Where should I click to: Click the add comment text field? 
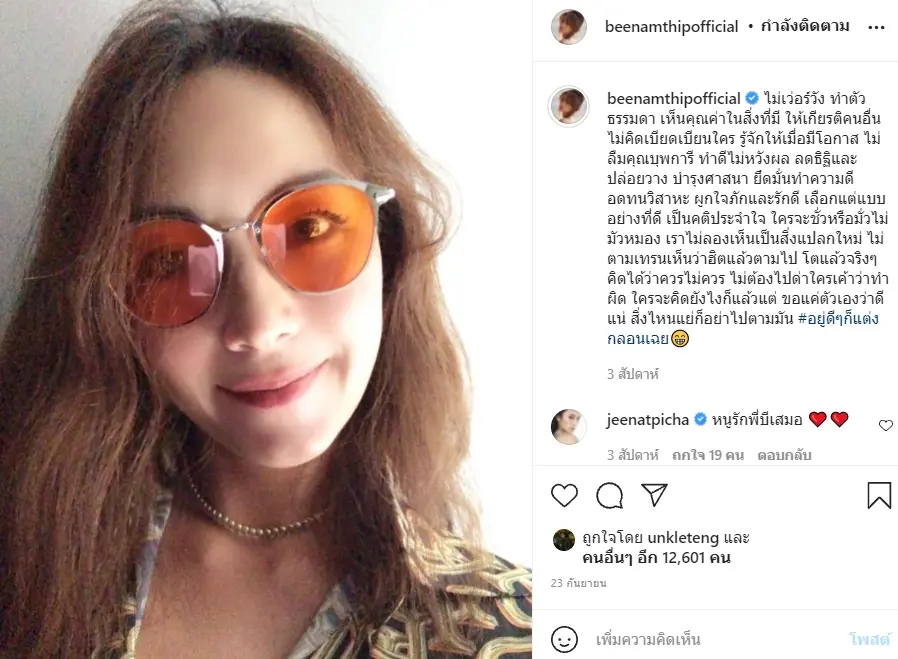click(x=710, y=639)
